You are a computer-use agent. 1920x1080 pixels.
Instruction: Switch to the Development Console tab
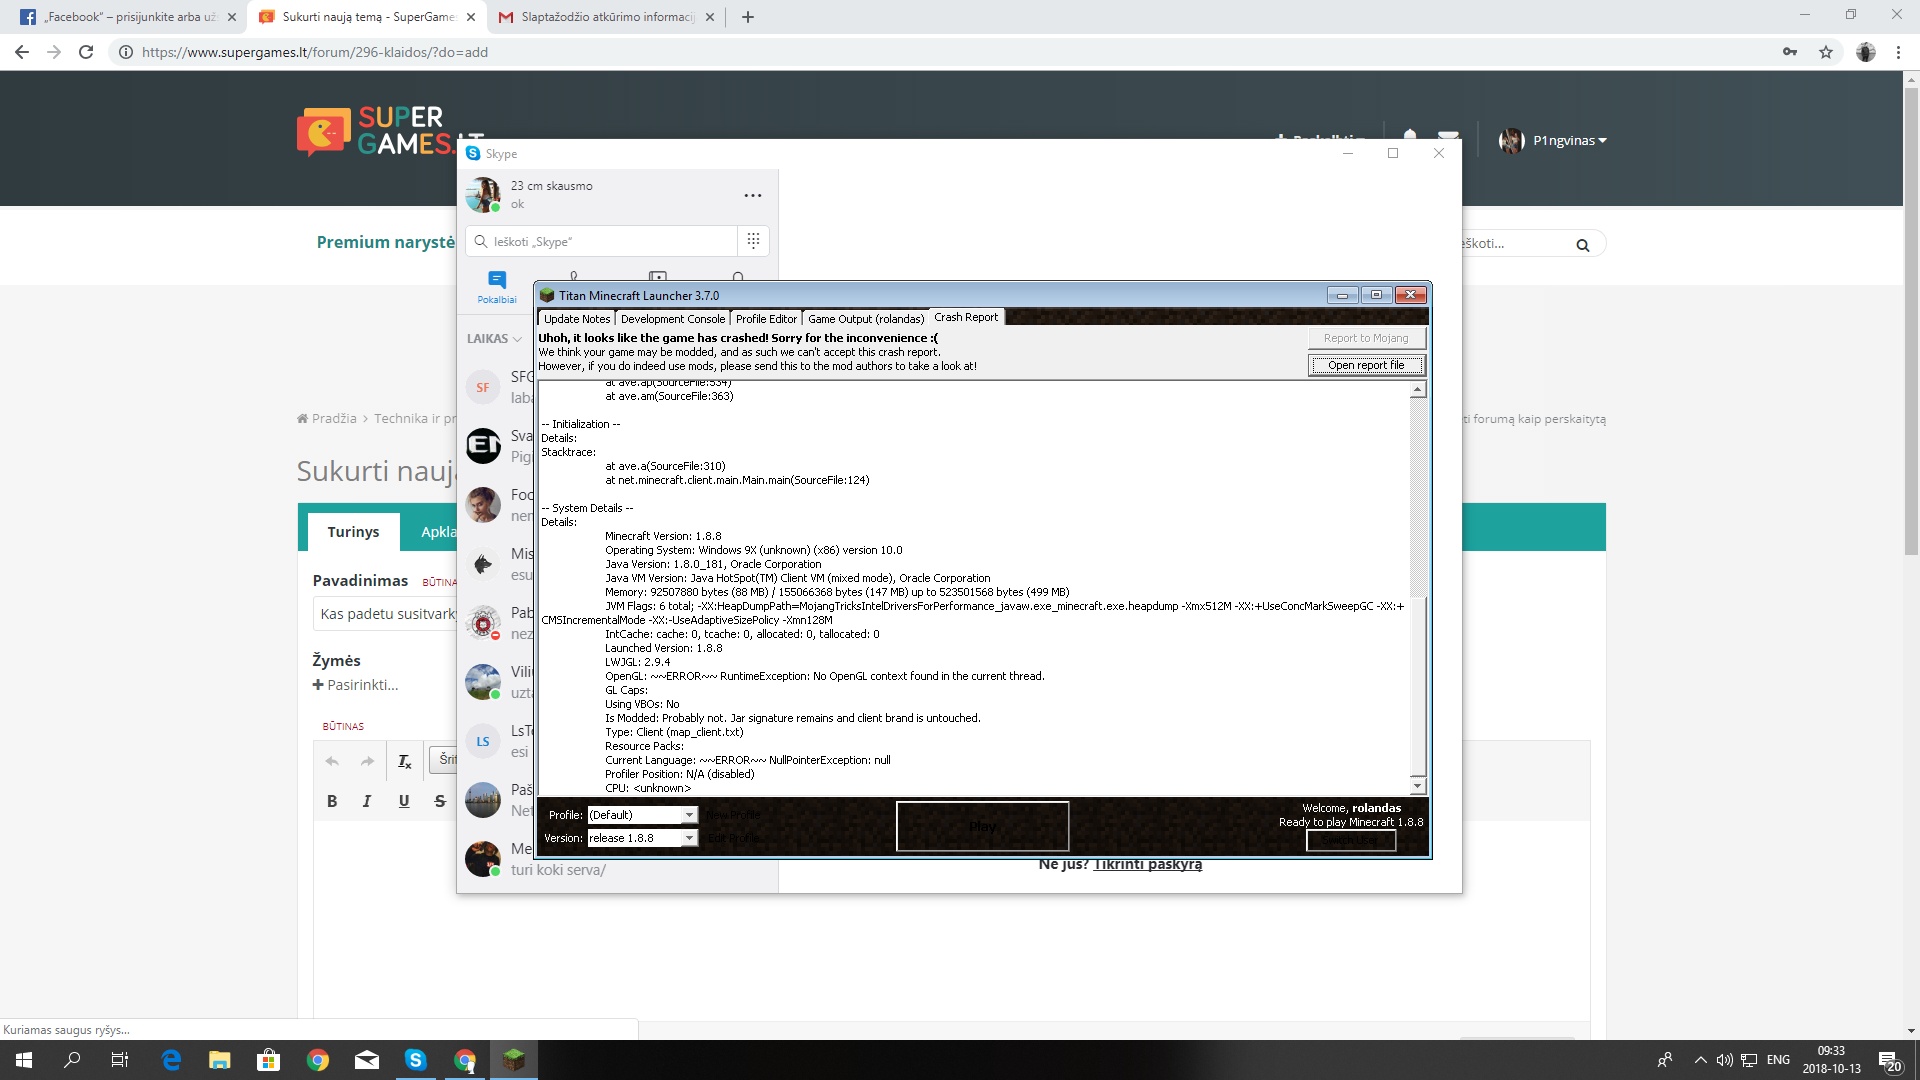(672, 318)
